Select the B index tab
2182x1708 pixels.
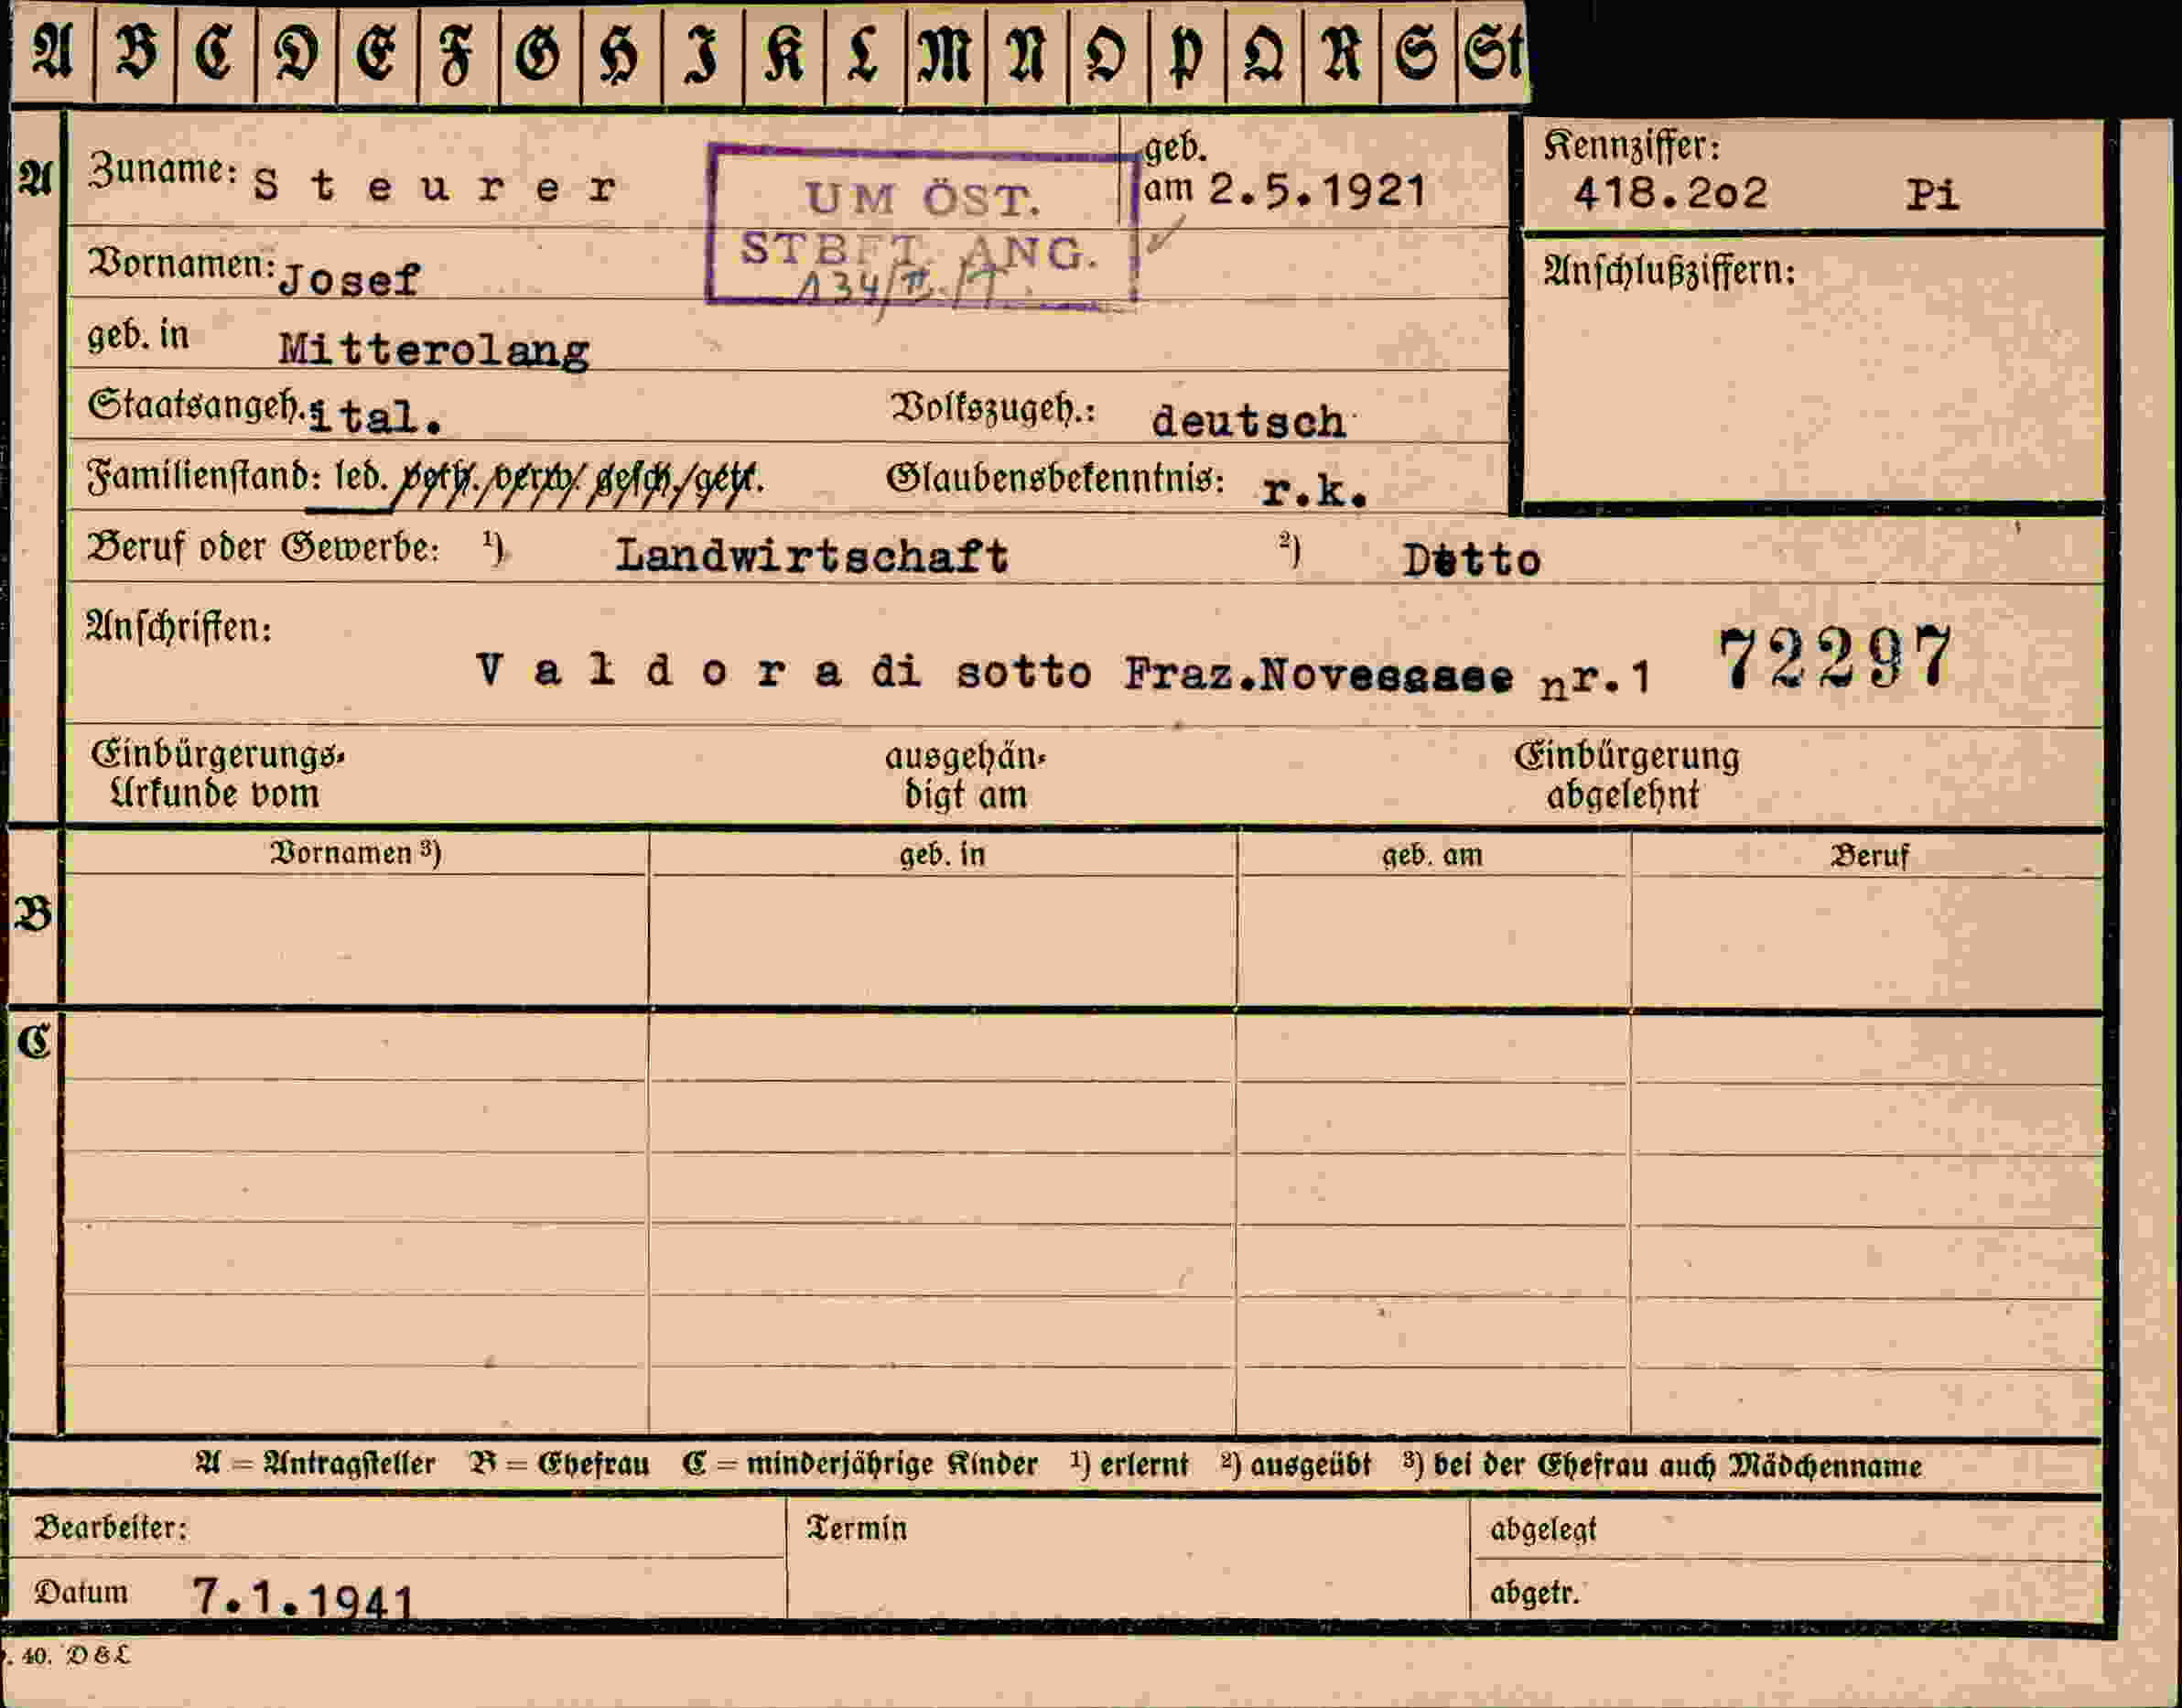point(135,53)
